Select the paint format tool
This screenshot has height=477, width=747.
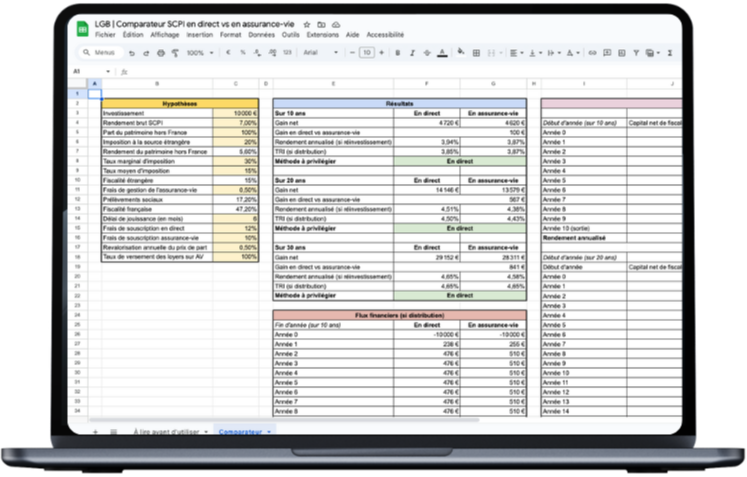point(175,53)
